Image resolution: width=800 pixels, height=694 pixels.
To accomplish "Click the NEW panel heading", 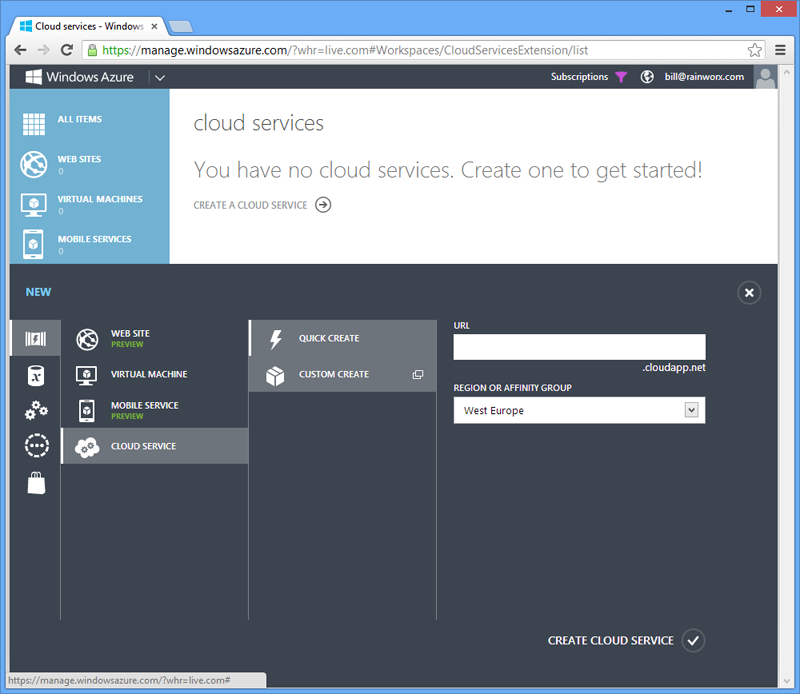I will 38,292.
